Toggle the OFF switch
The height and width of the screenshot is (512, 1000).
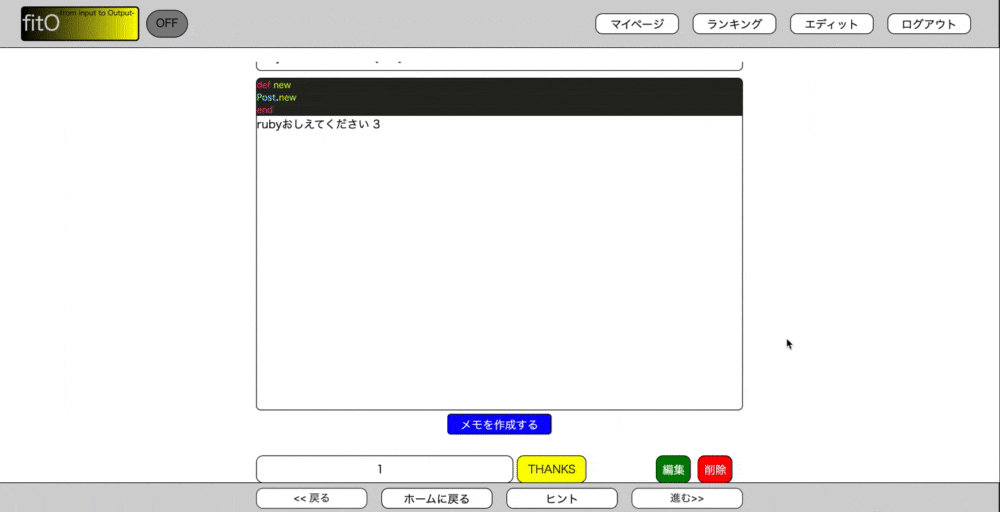tap(167, 24)
